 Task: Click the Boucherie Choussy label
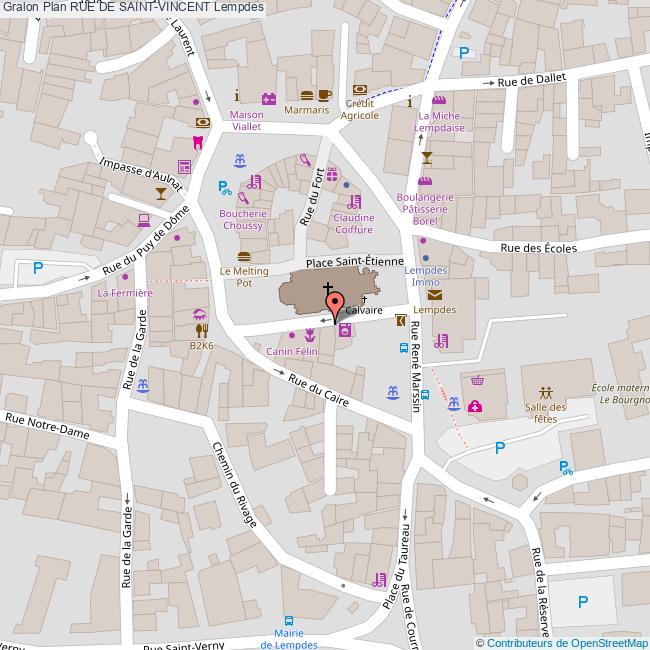pyautogui.click(x=243, y=219)
